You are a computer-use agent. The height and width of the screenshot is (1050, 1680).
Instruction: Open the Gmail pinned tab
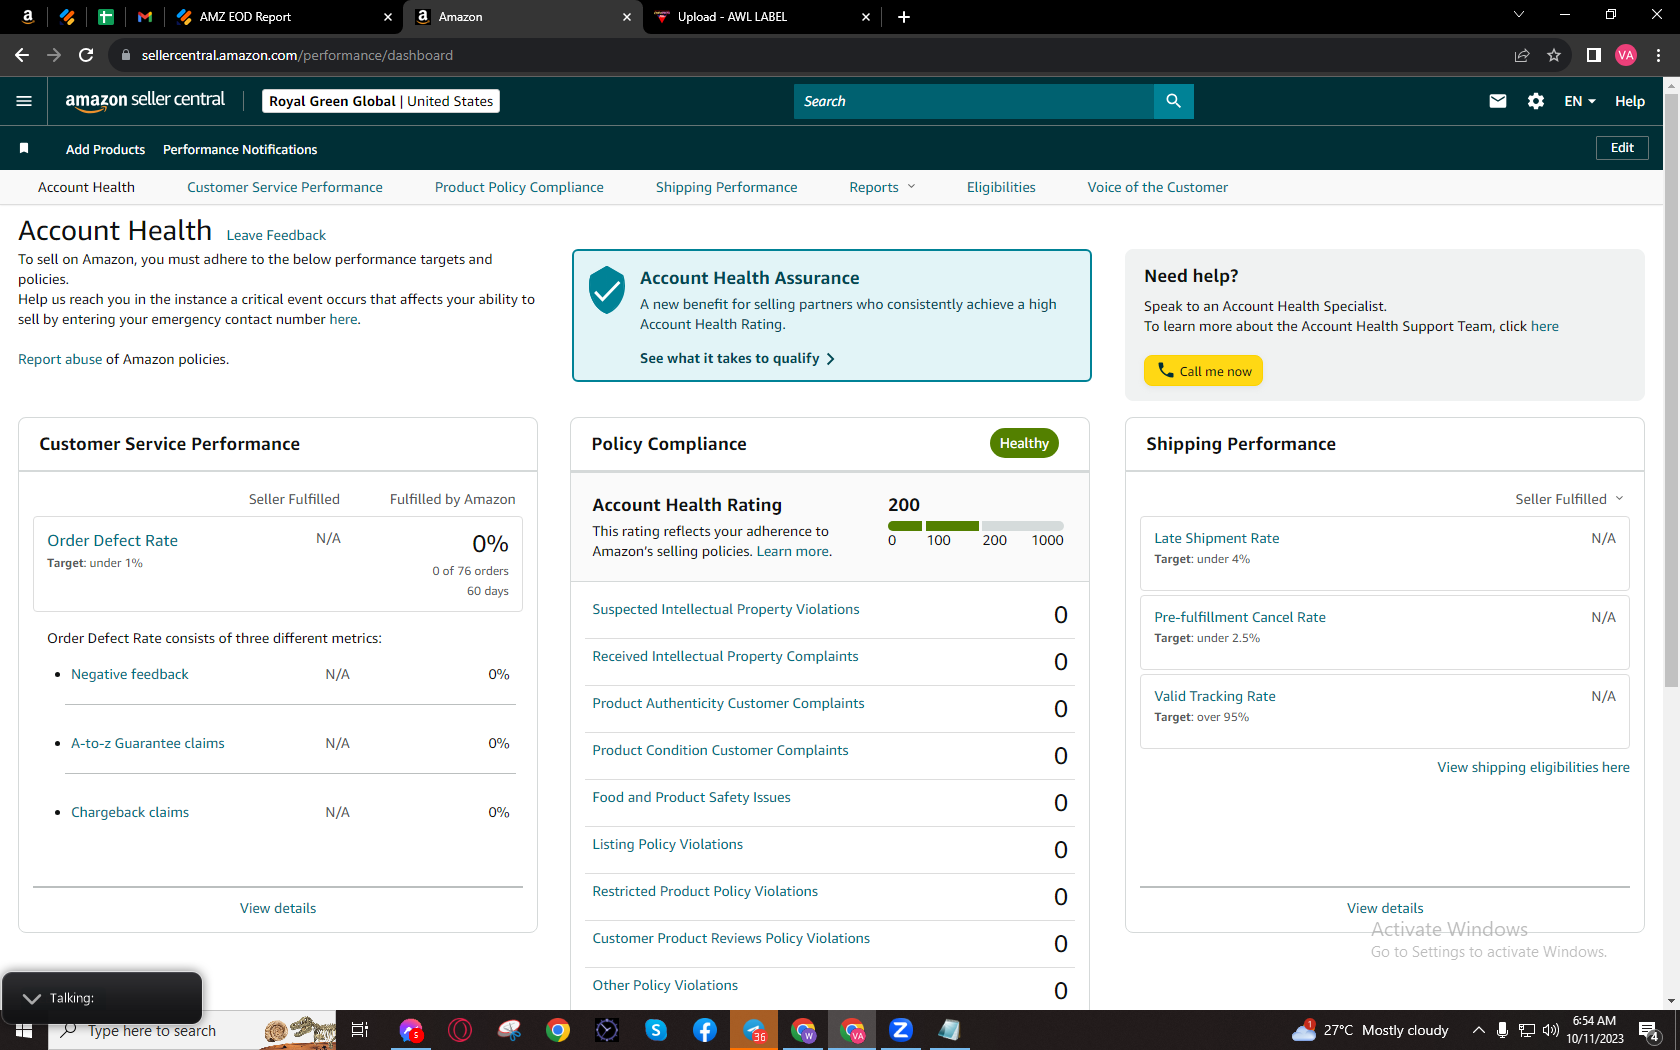(x=145, y=17)
